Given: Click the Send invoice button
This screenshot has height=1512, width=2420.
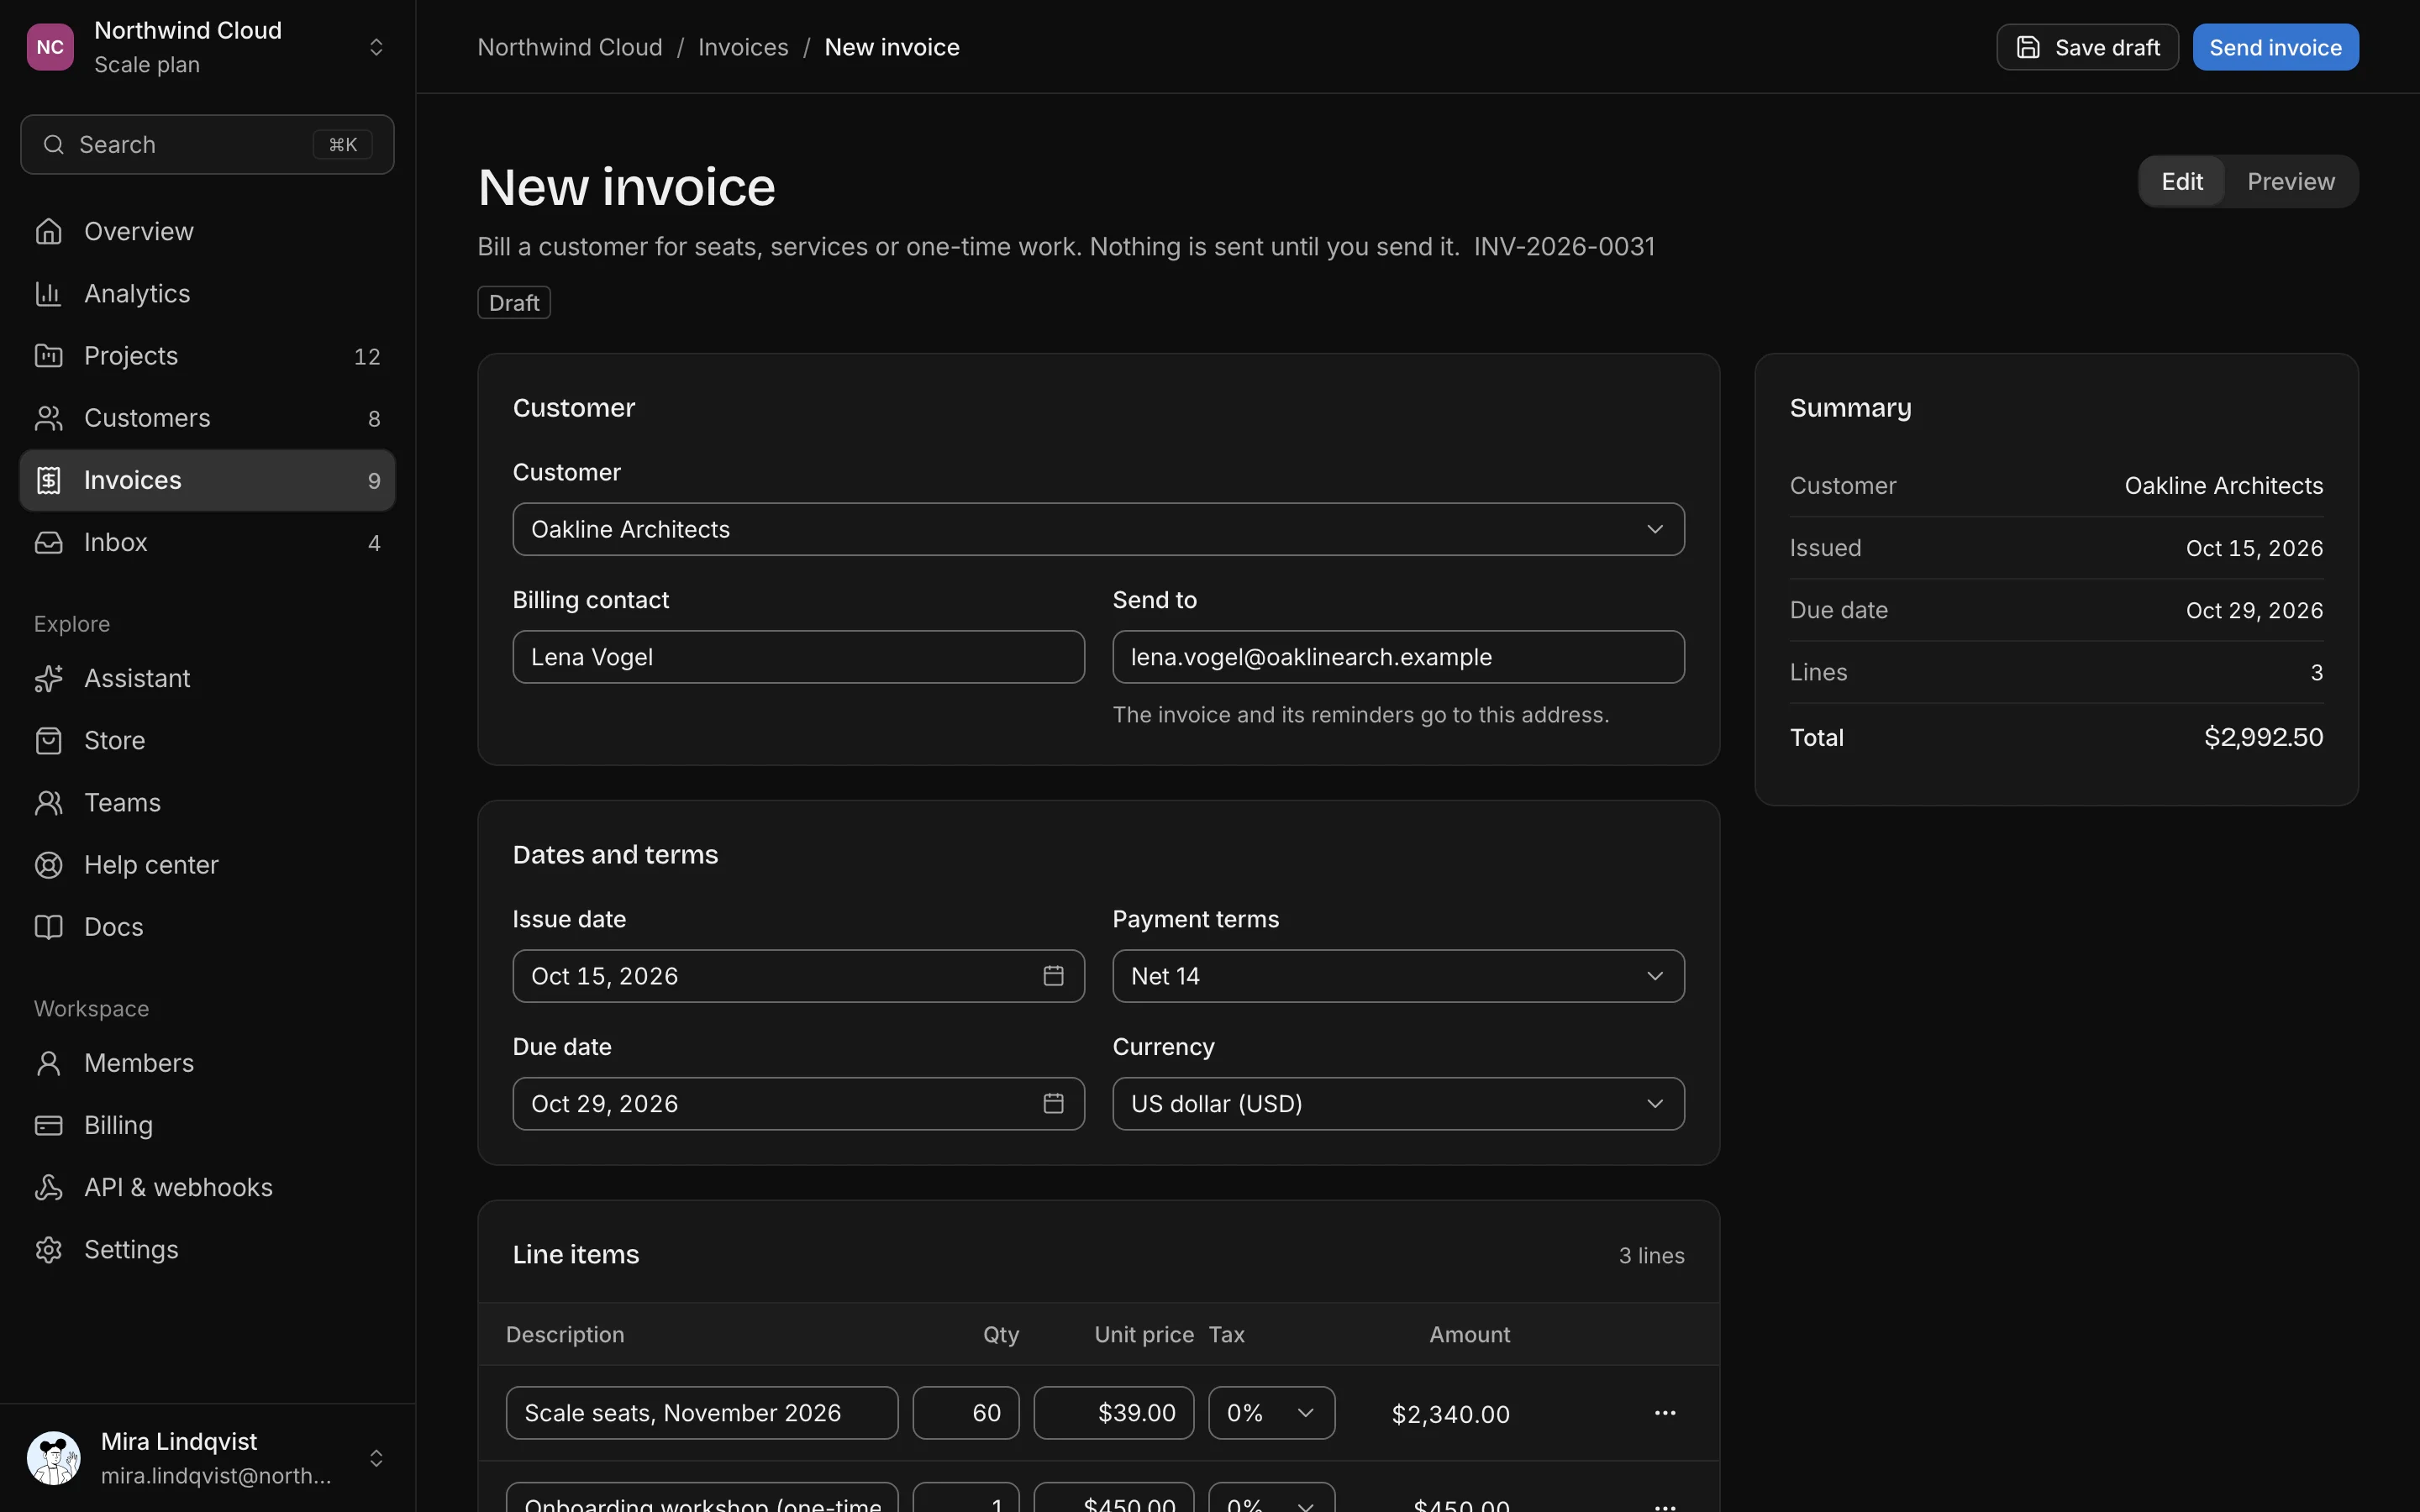Looking at the screenshot, I should coord(2275,47).
